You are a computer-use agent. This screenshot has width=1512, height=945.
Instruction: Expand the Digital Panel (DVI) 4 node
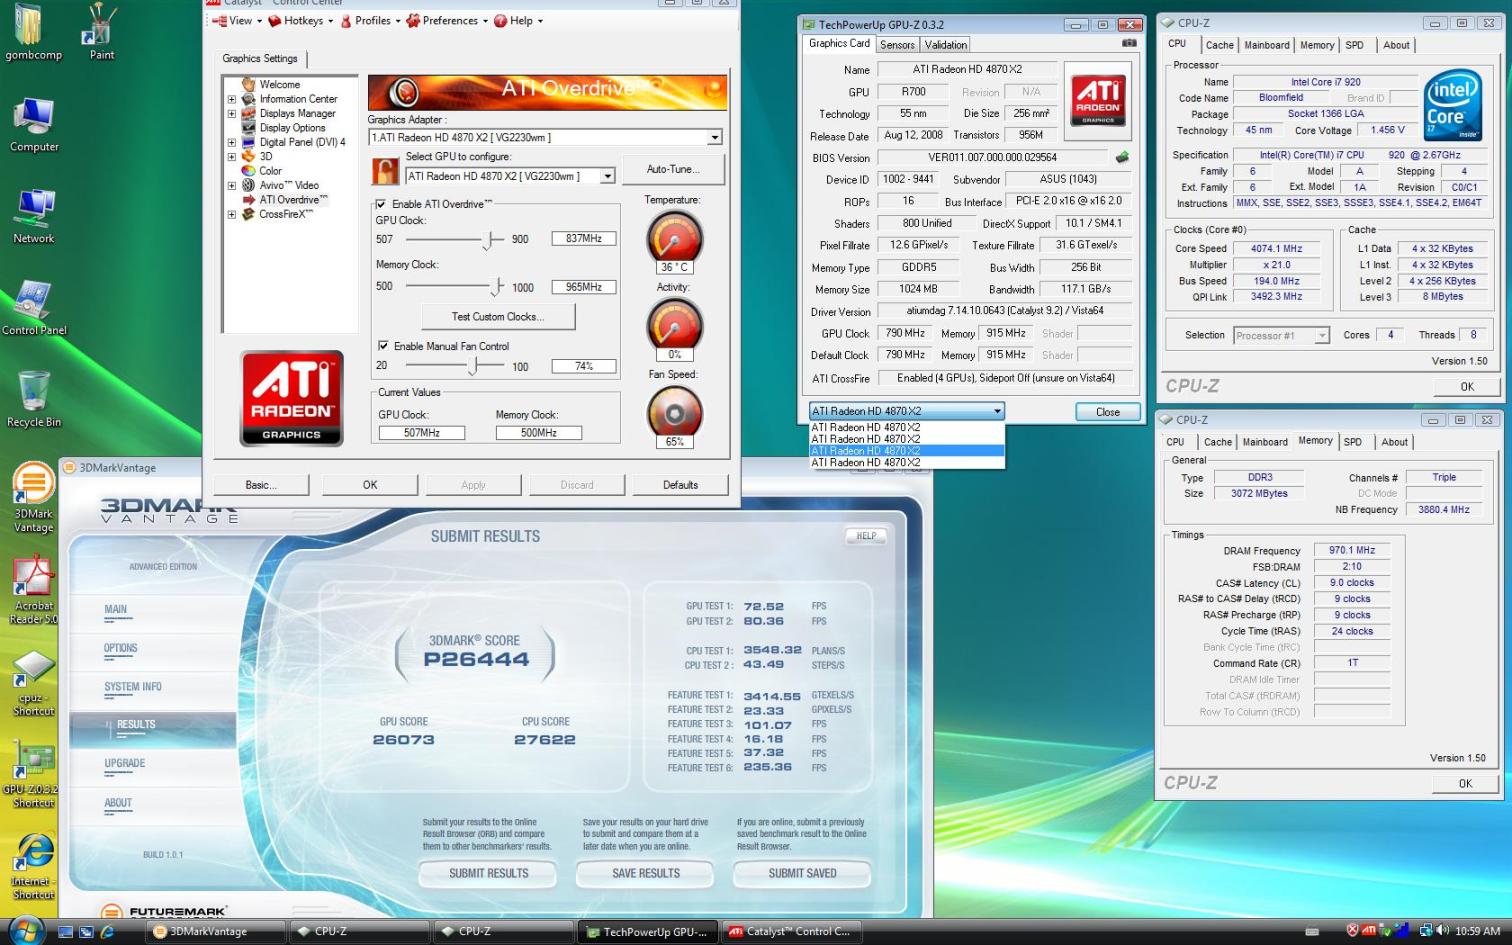click(232, 142)
